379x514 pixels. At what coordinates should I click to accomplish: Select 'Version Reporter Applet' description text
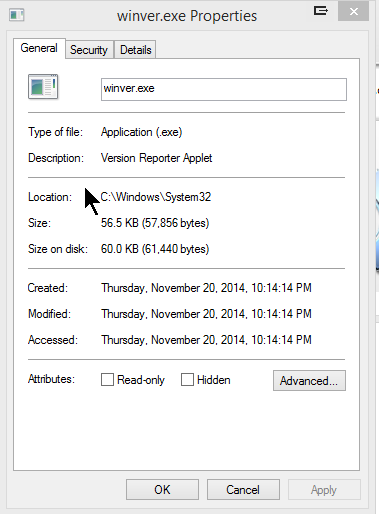156,158
